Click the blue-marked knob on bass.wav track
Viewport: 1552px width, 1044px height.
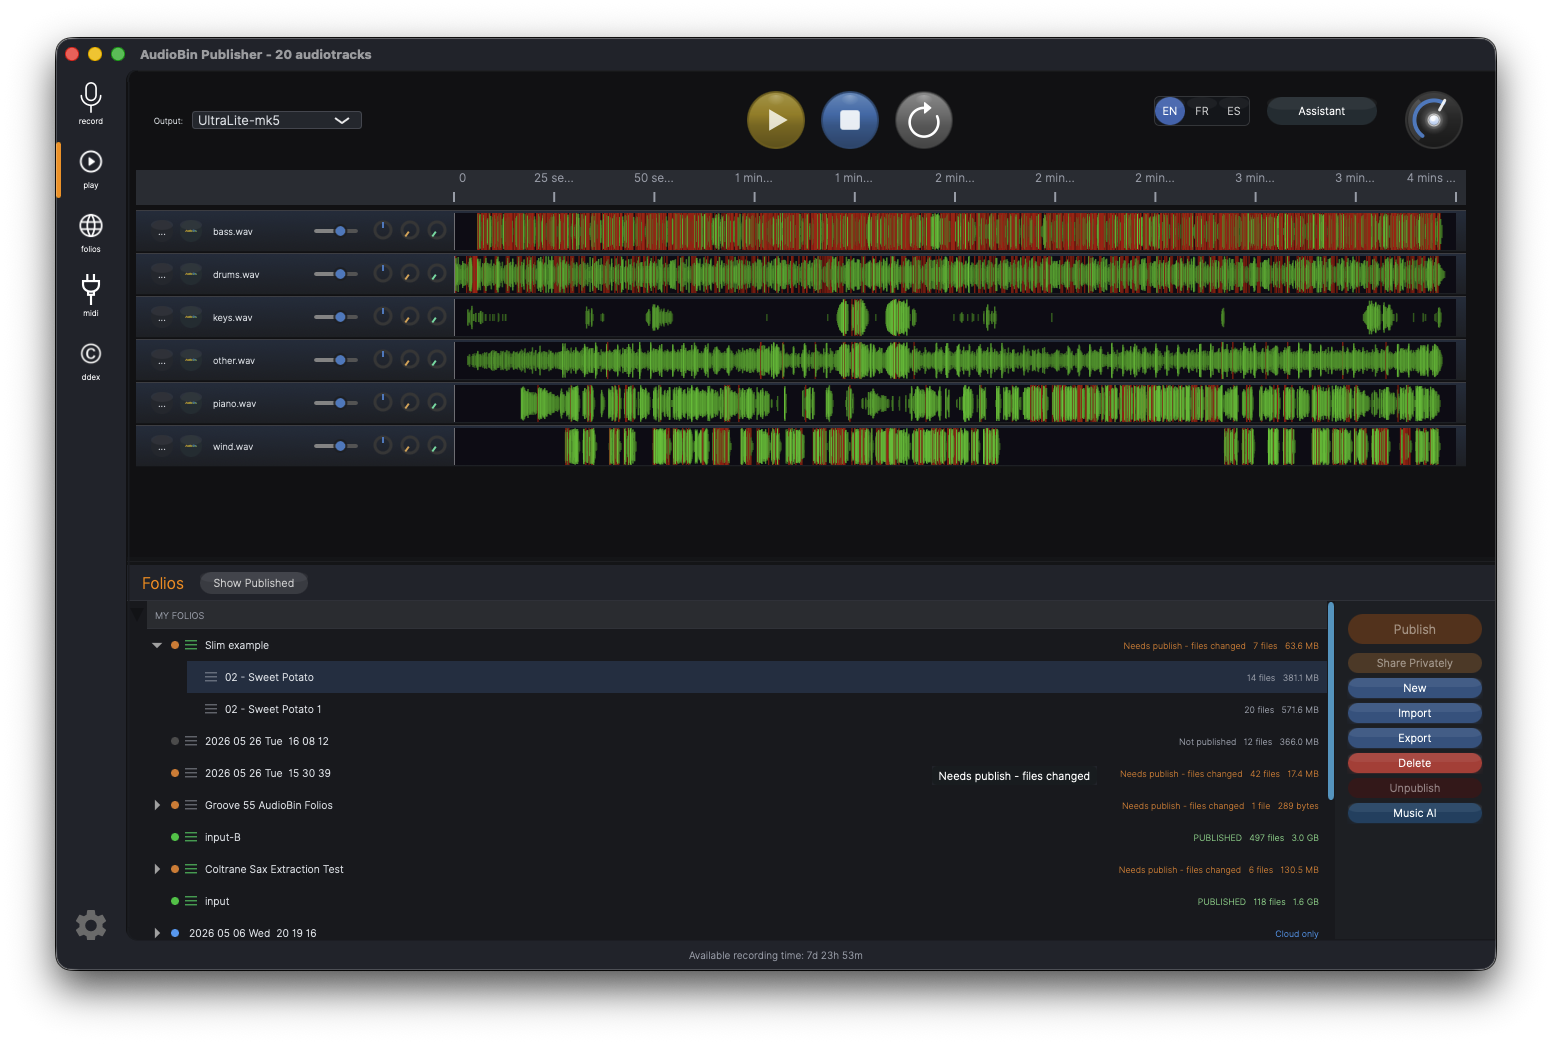tap(382, 230)
